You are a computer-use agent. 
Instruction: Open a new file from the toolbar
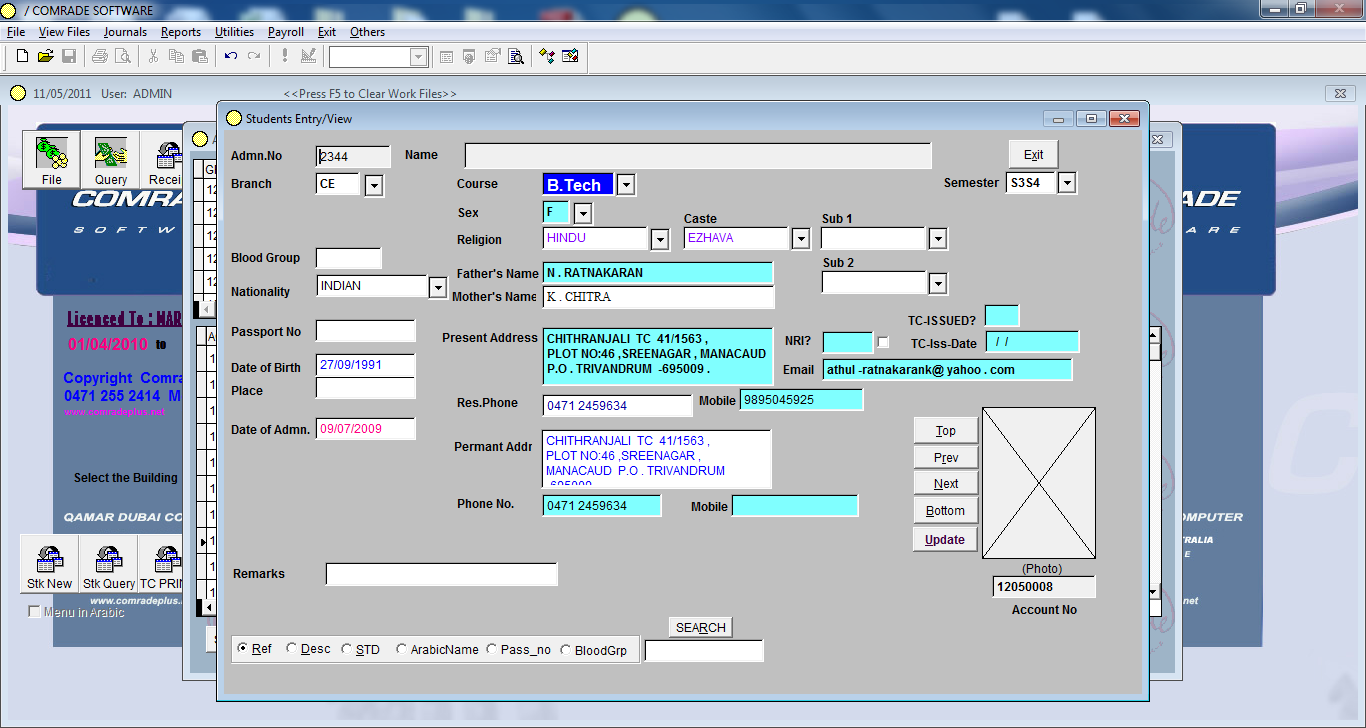21,56
